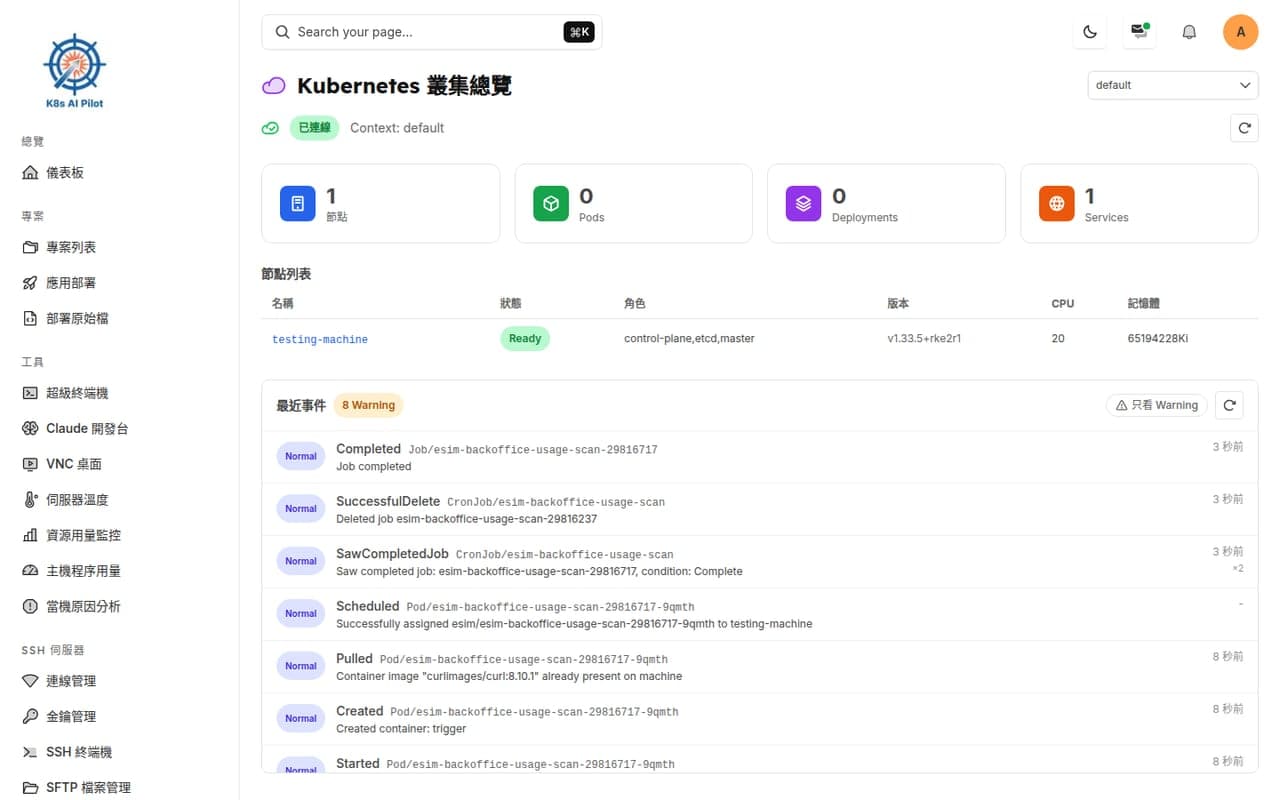Click the 名稱 column header

283,303
